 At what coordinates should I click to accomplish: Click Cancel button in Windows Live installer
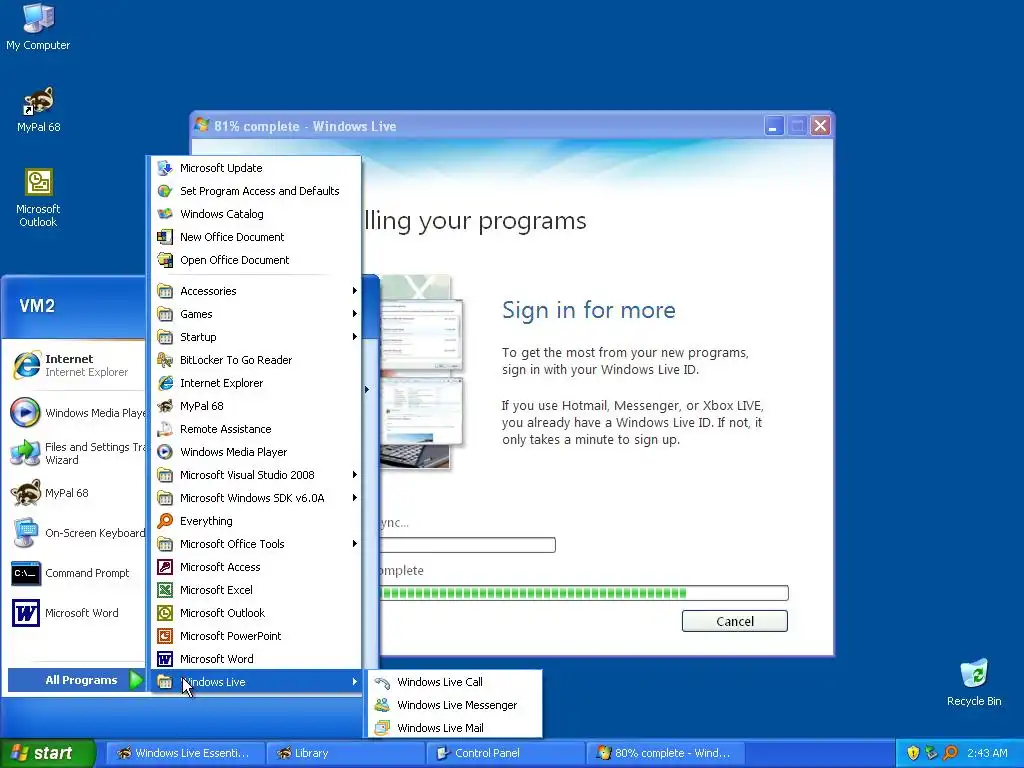(735, 621)
